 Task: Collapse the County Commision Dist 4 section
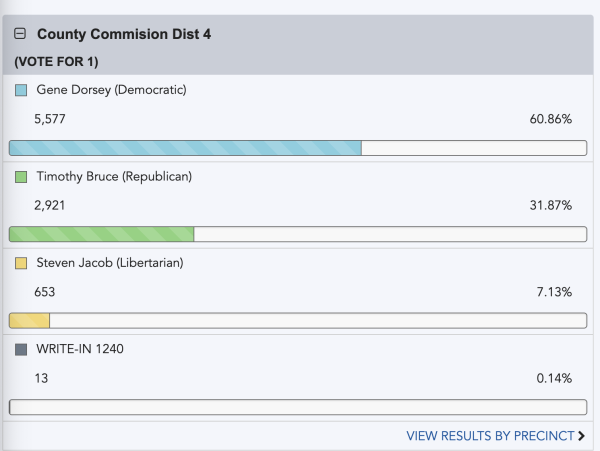21,34
